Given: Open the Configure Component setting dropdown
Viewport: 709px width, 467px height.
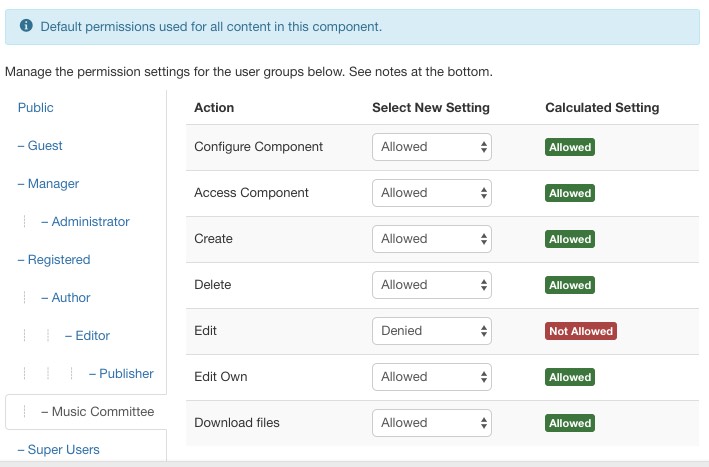Looking at the screenshot, I should pos(432,147).
